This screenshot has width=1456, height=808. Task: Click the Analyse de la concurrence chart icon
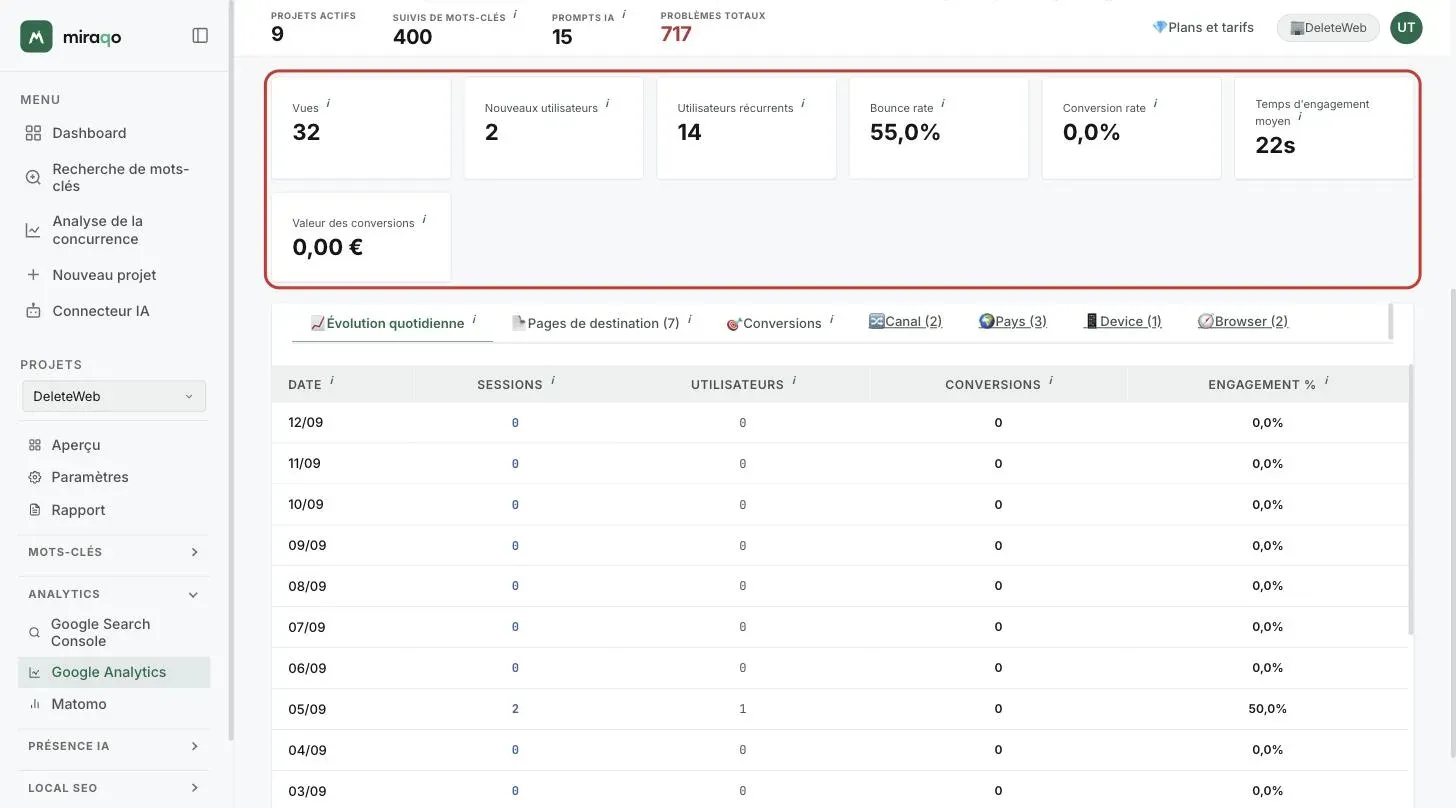coord(33,230)
